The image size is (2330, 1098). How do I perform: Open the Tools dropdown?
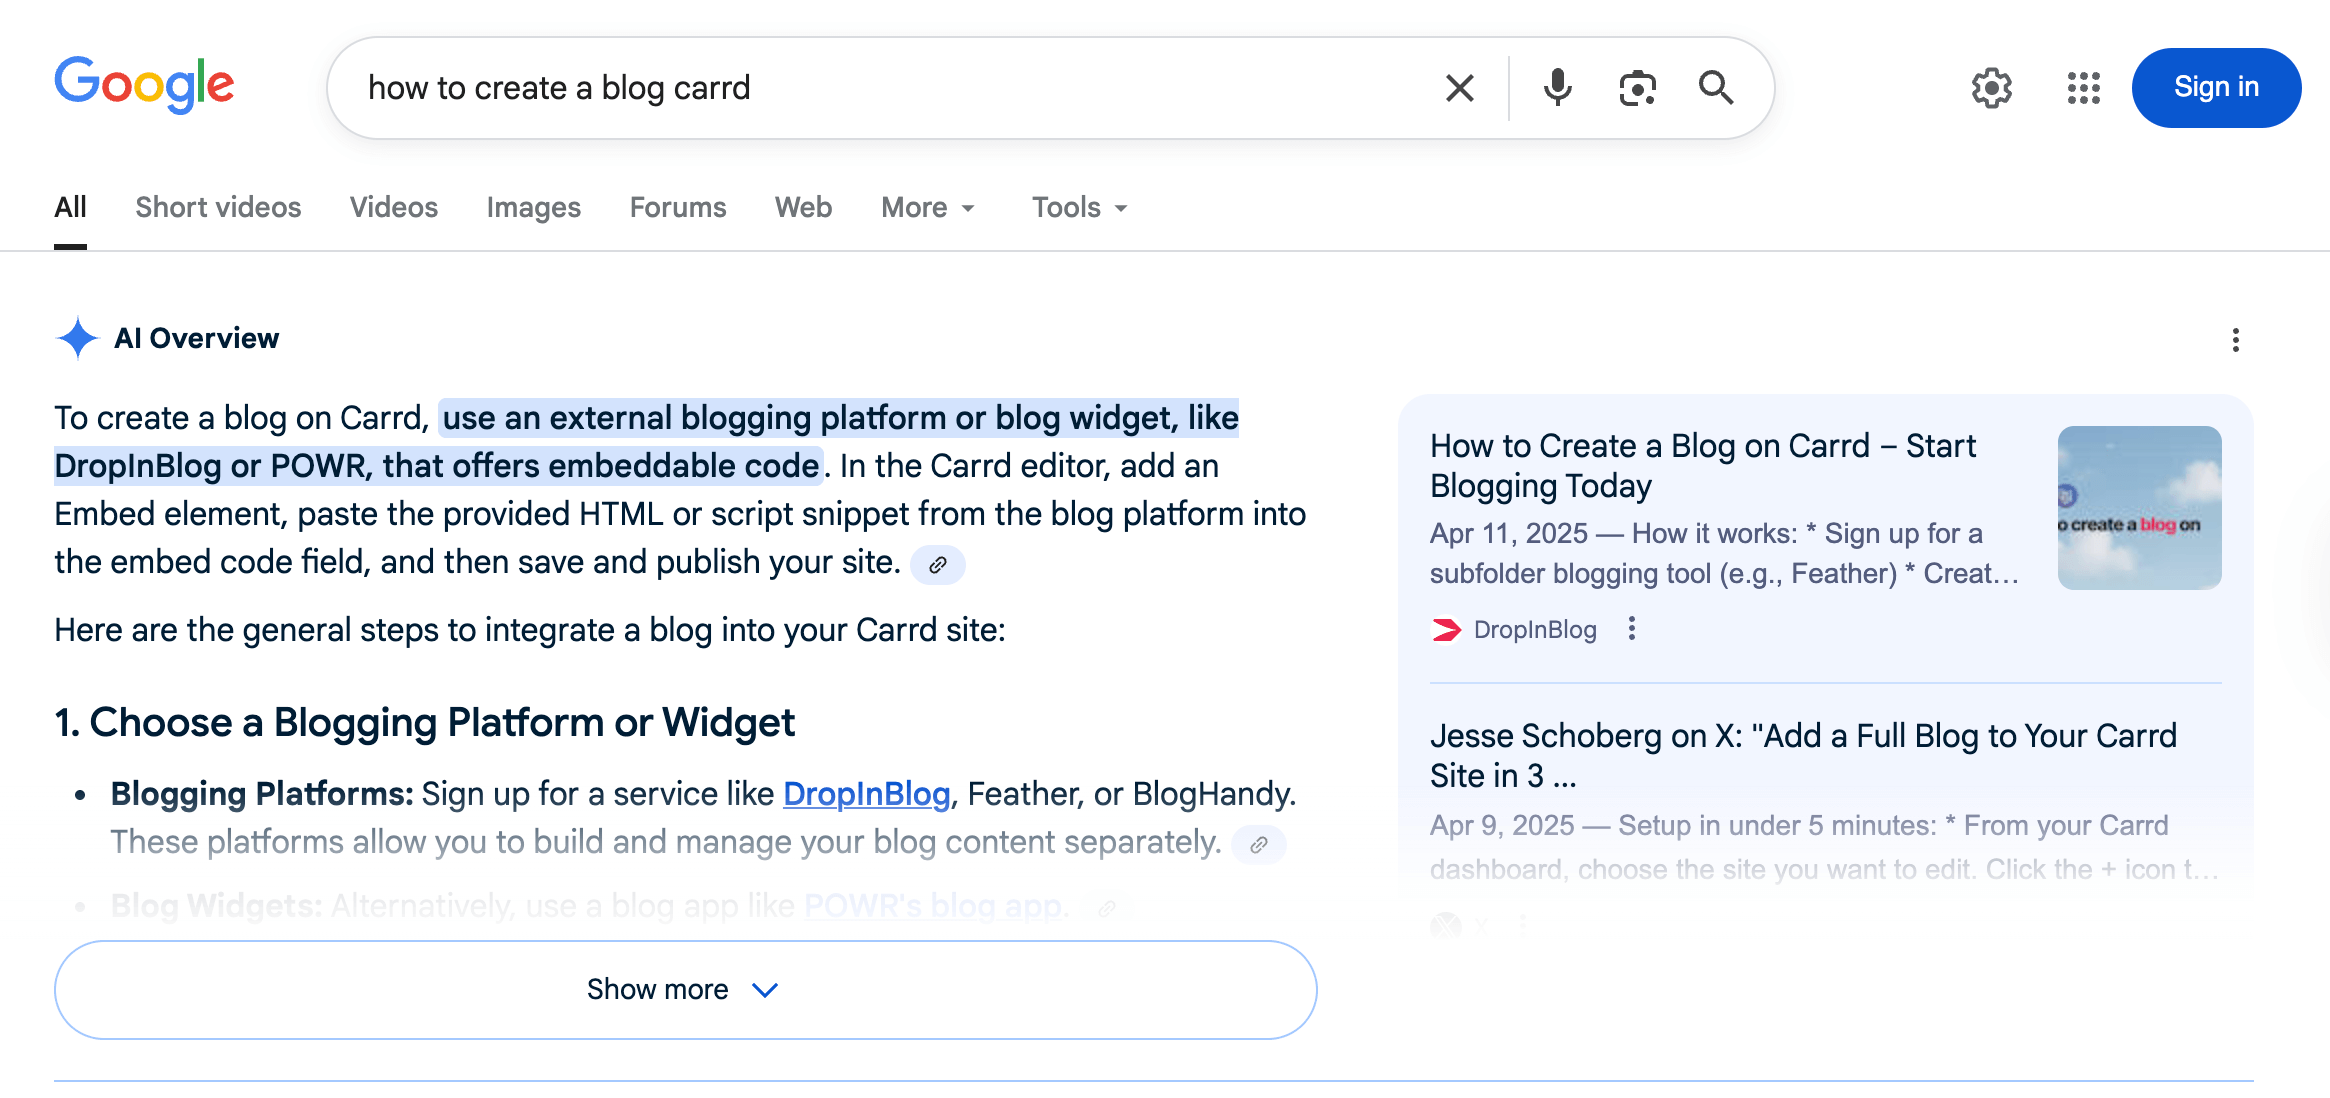pyautogui.click(x=1079, y=208)
